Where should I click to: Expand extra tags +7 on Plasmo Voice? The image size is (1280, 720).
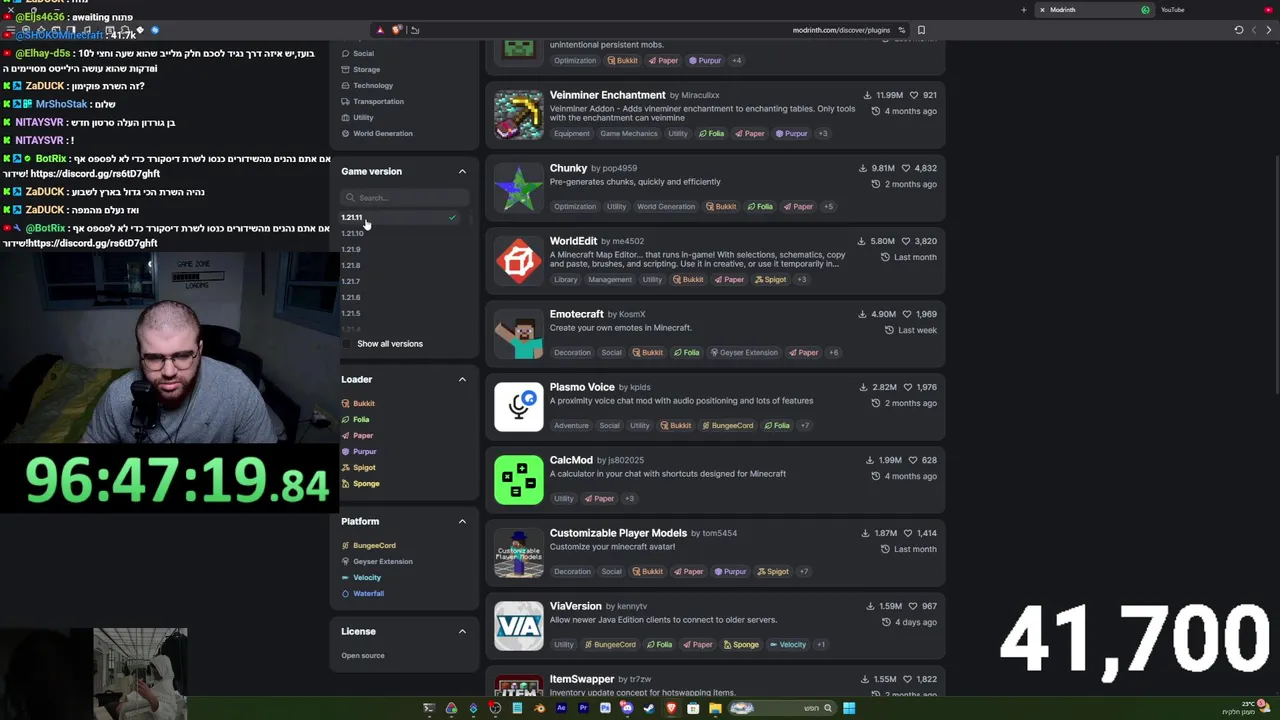tap(804, 425)
